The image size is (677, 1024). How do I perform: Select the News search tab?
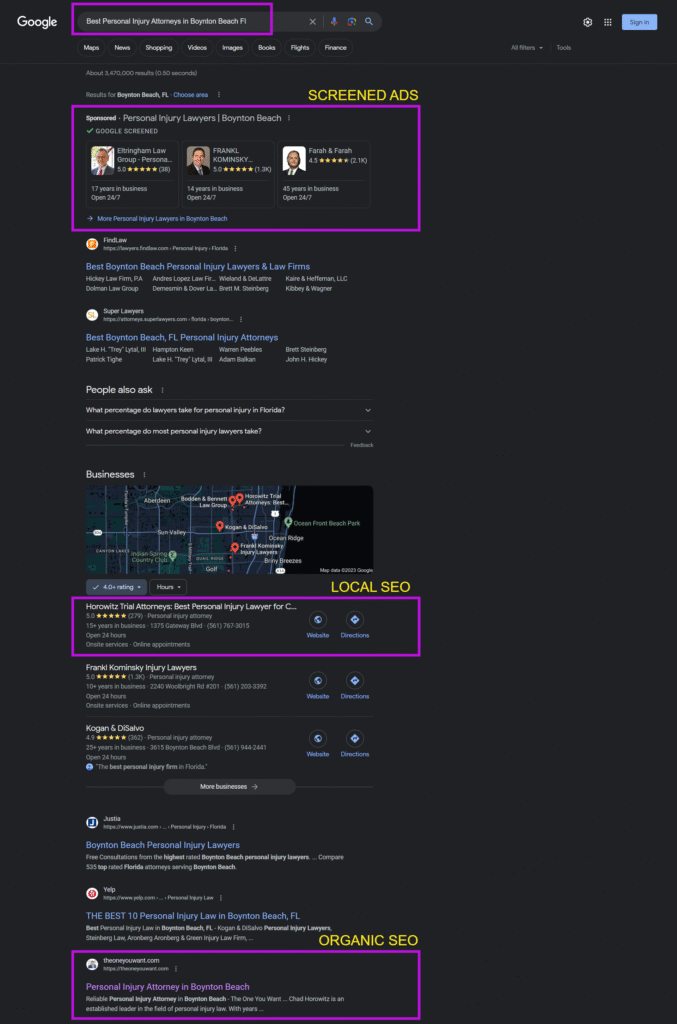122,47
